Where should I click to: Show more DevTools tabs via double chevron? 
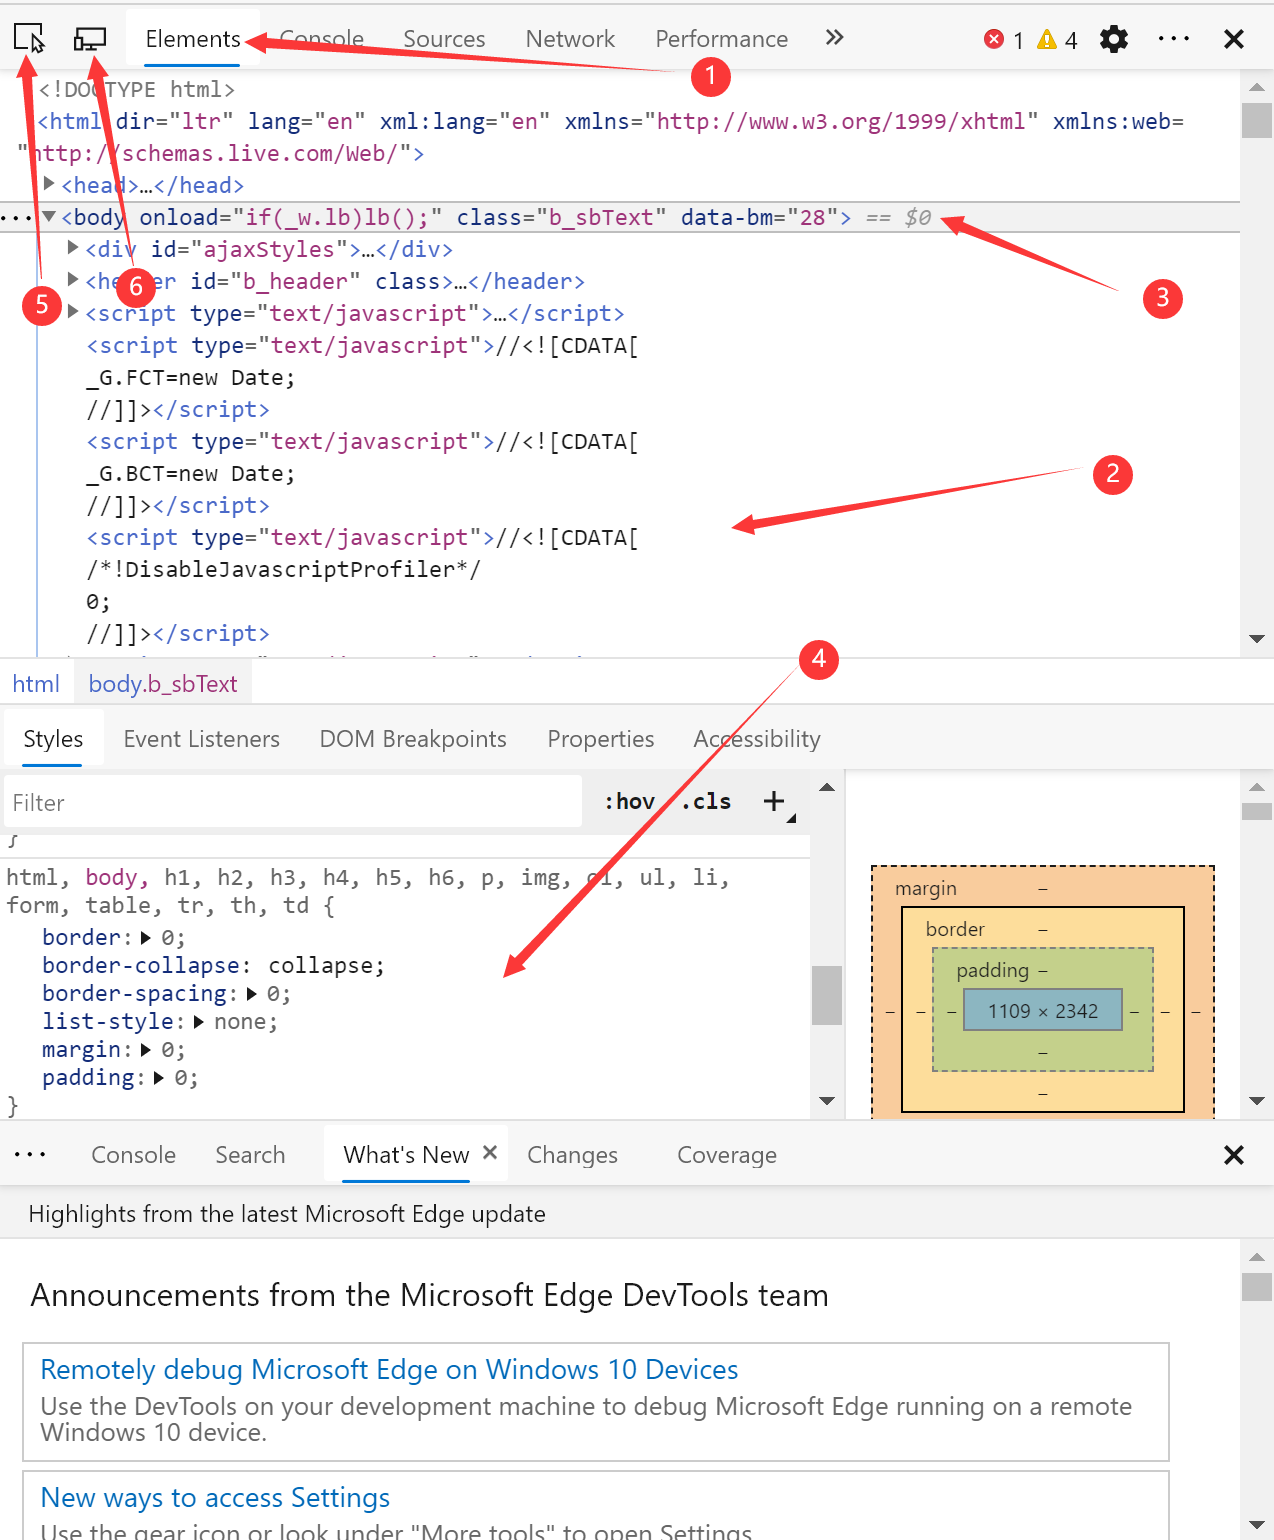(835, 38)
